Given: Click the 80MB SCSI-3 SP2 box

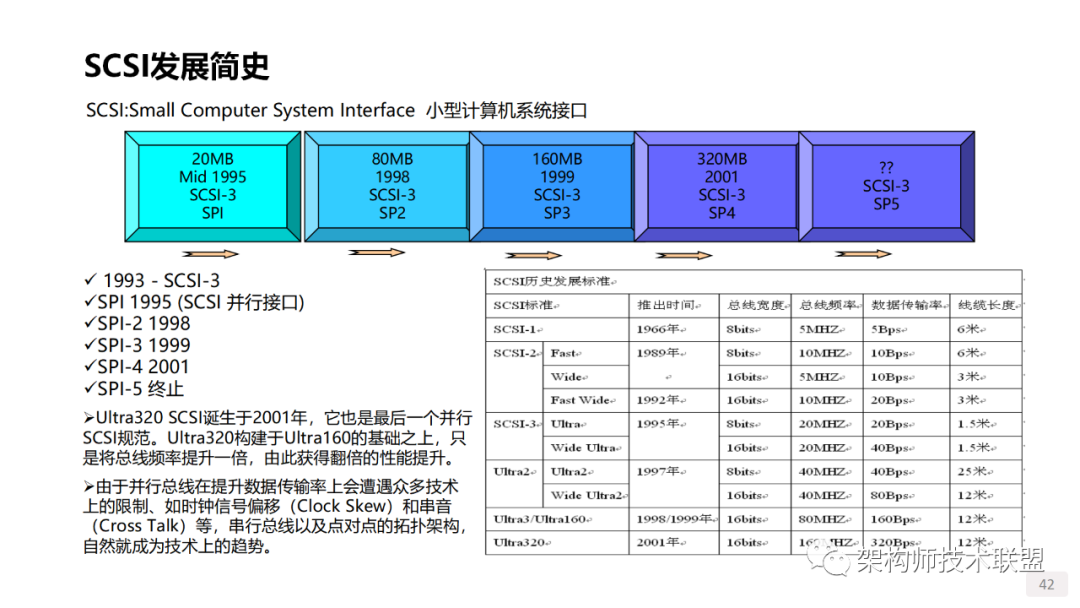Looking at the screenshot, I should 392,185.
